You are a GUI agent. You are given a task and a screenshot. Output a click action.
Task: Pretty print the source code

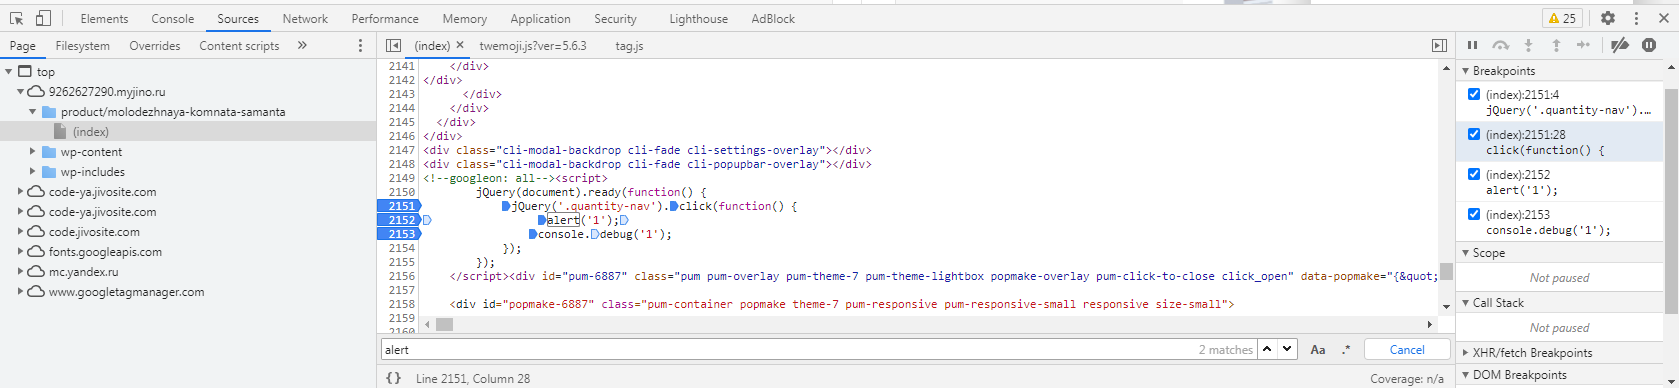click(x=394, y=378)
